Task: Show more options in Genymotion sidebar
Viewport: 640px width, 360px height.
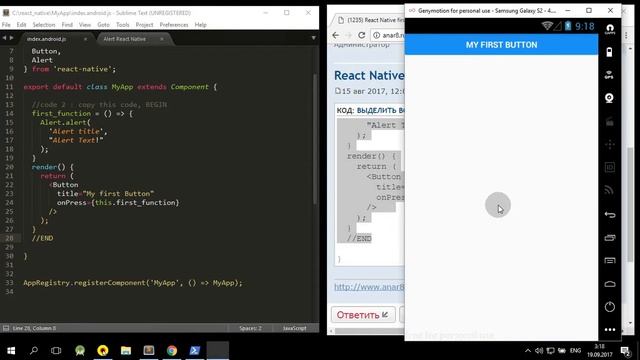Action: [x=610, y=329]
